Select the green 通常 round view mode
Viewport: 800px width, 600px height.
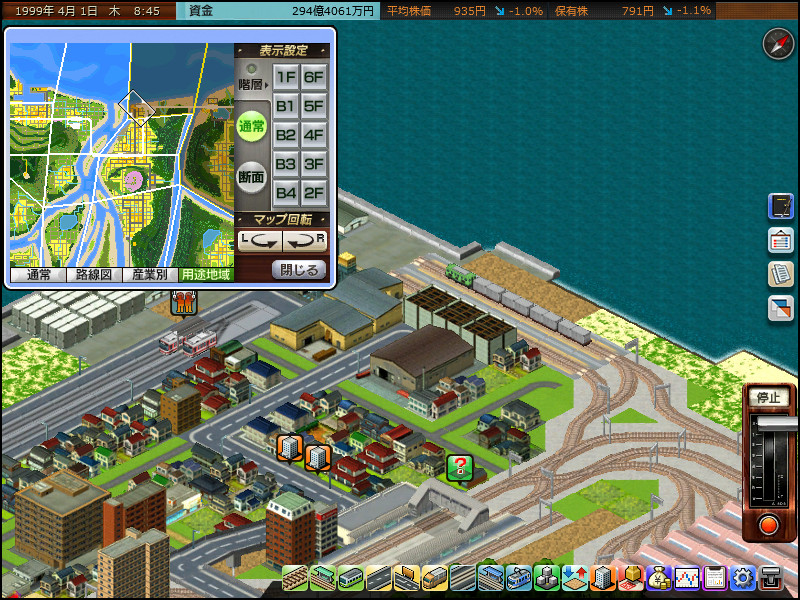tap(252, 127)
